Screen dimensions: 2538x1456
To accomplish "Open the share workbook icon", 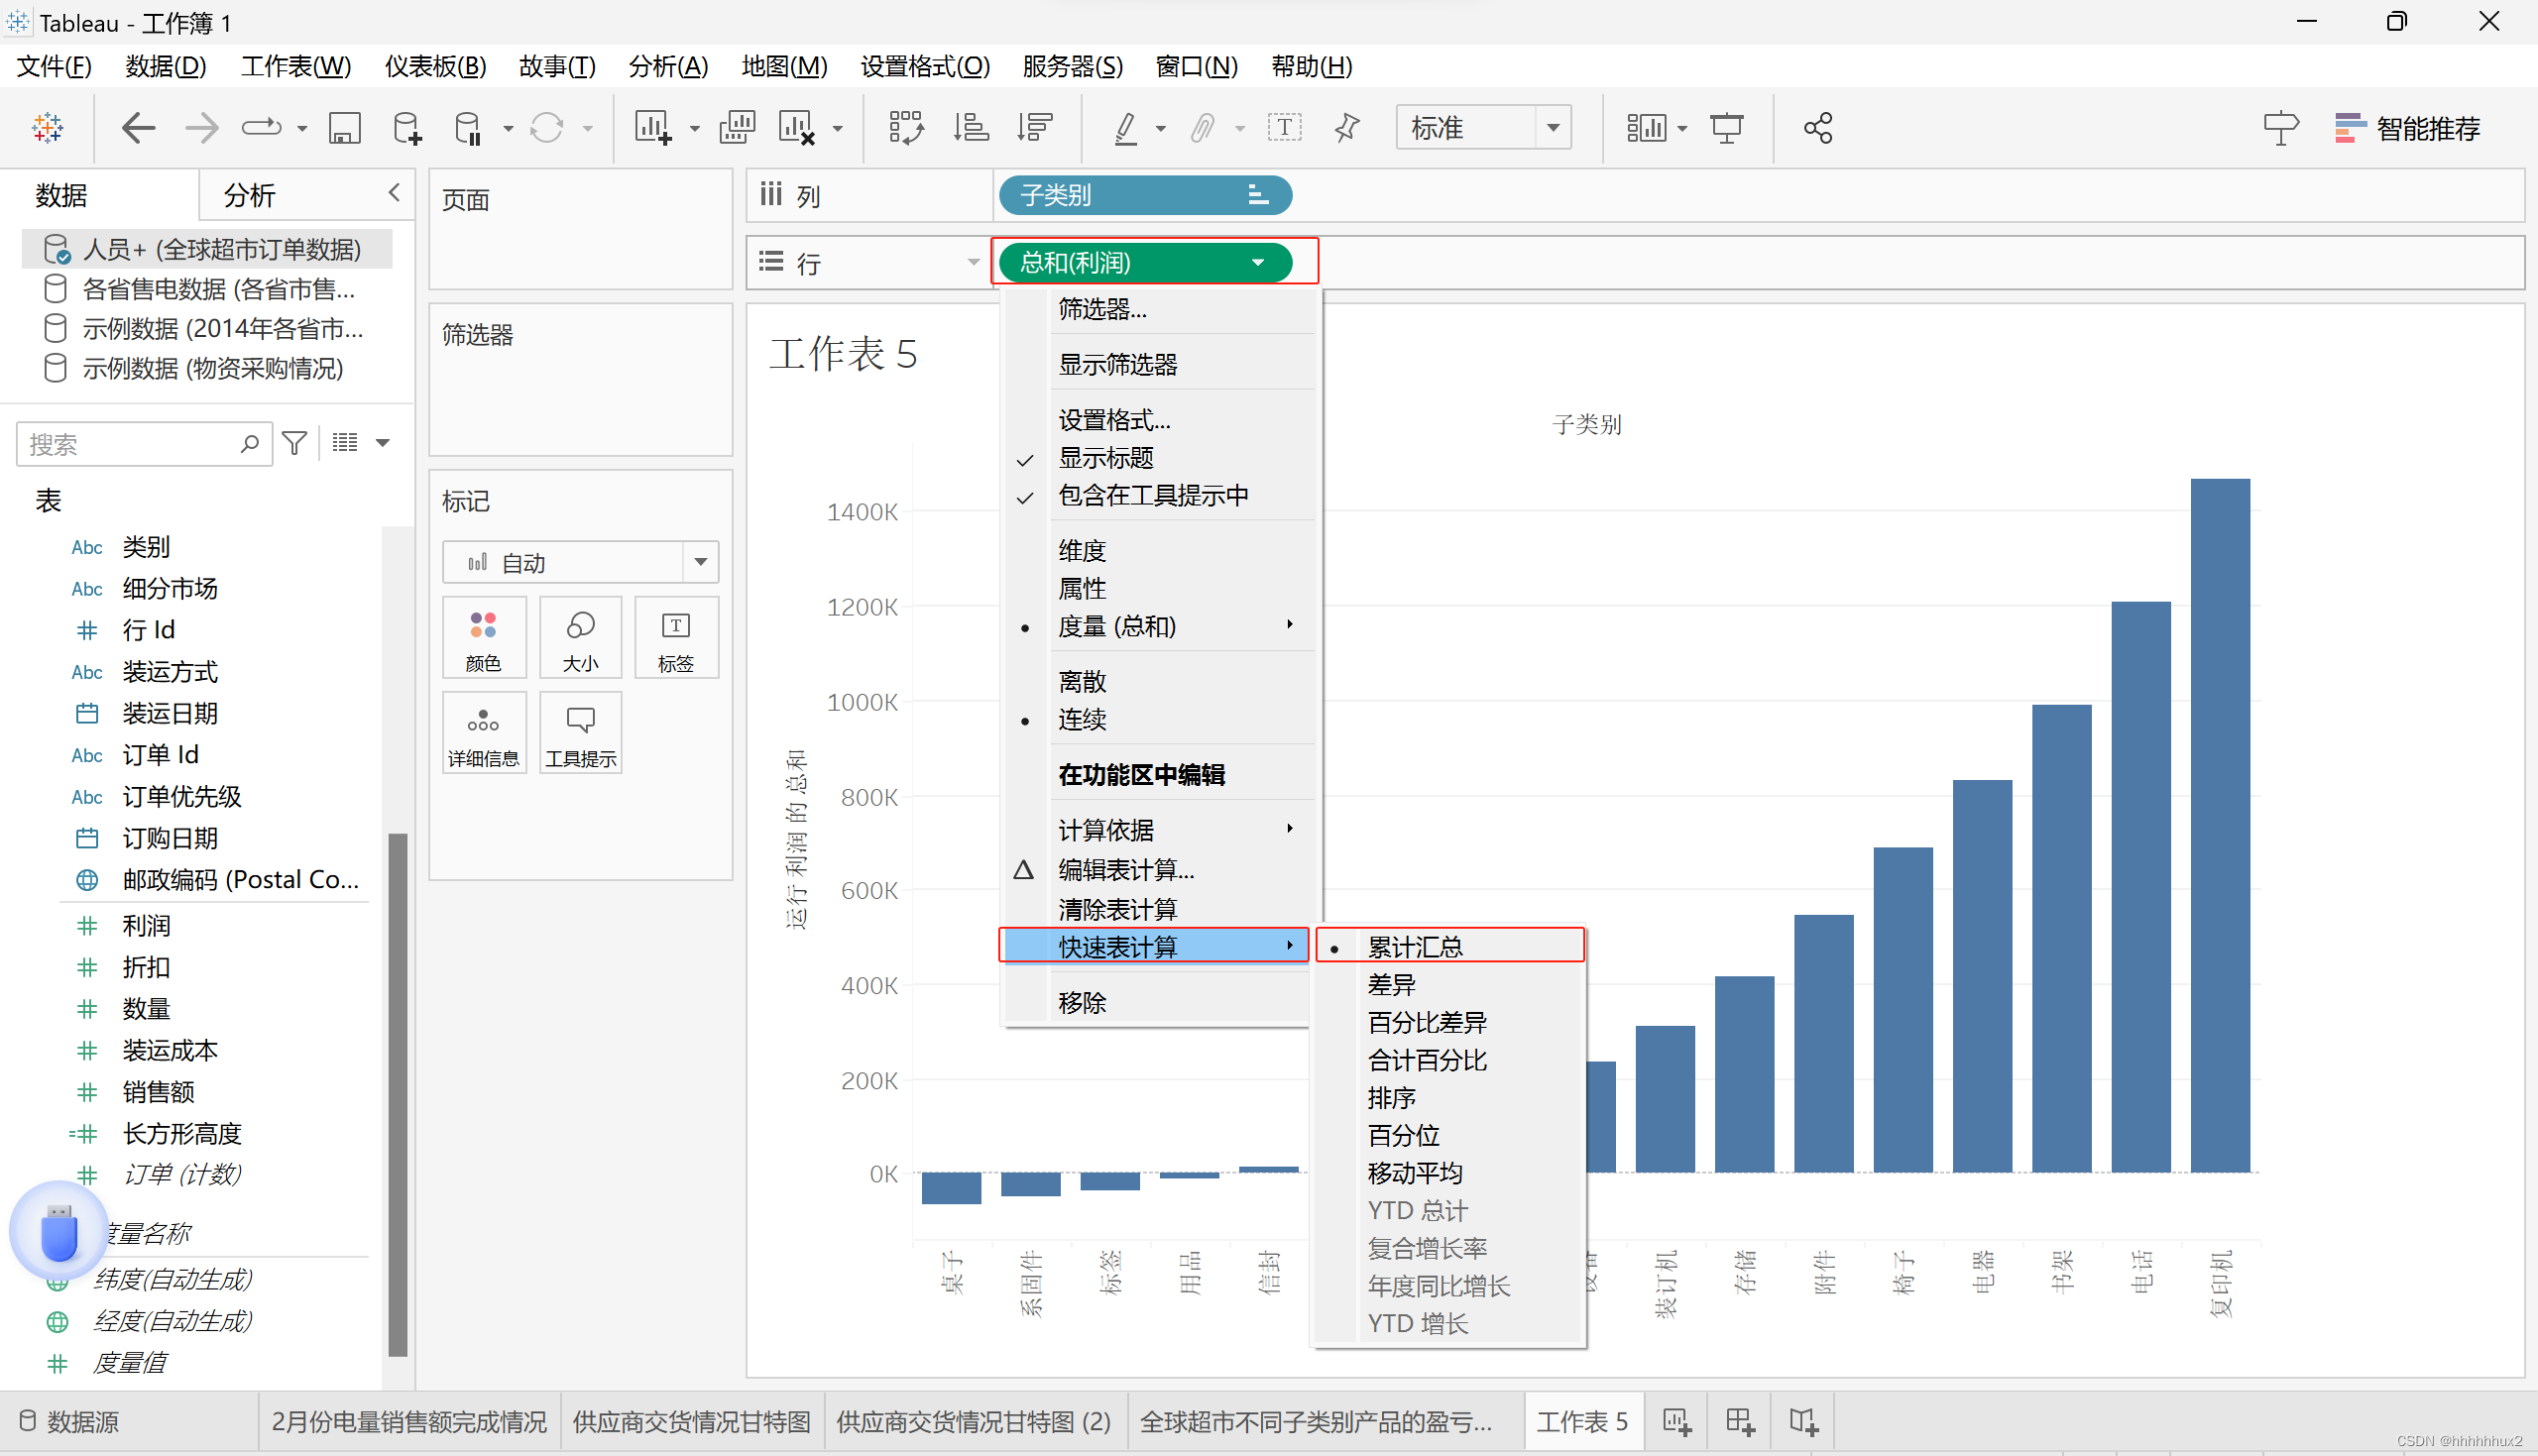I will 1817,128.
